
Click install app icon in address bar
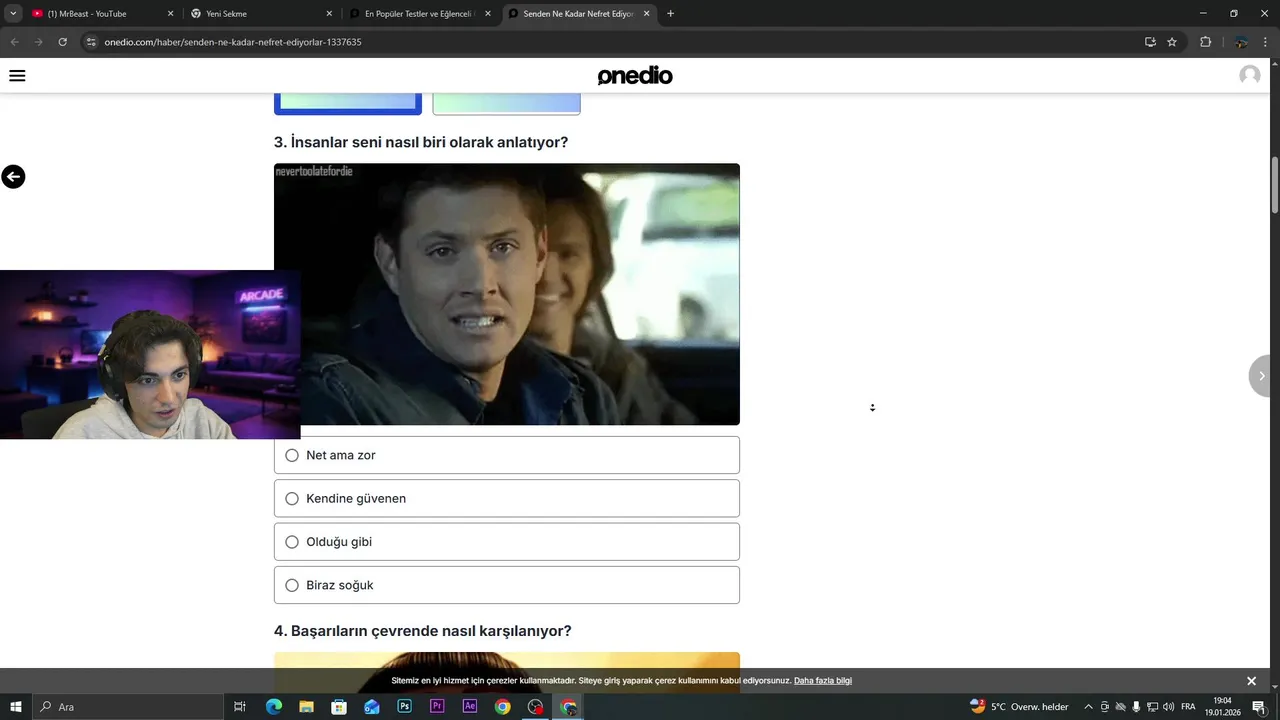coord(1150,42)
